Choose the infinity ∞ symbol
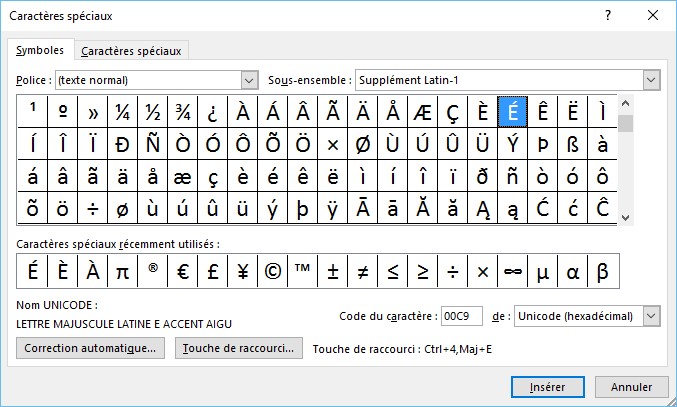The image size is (677, 407). pyautogui.click(x=512, y=271)
